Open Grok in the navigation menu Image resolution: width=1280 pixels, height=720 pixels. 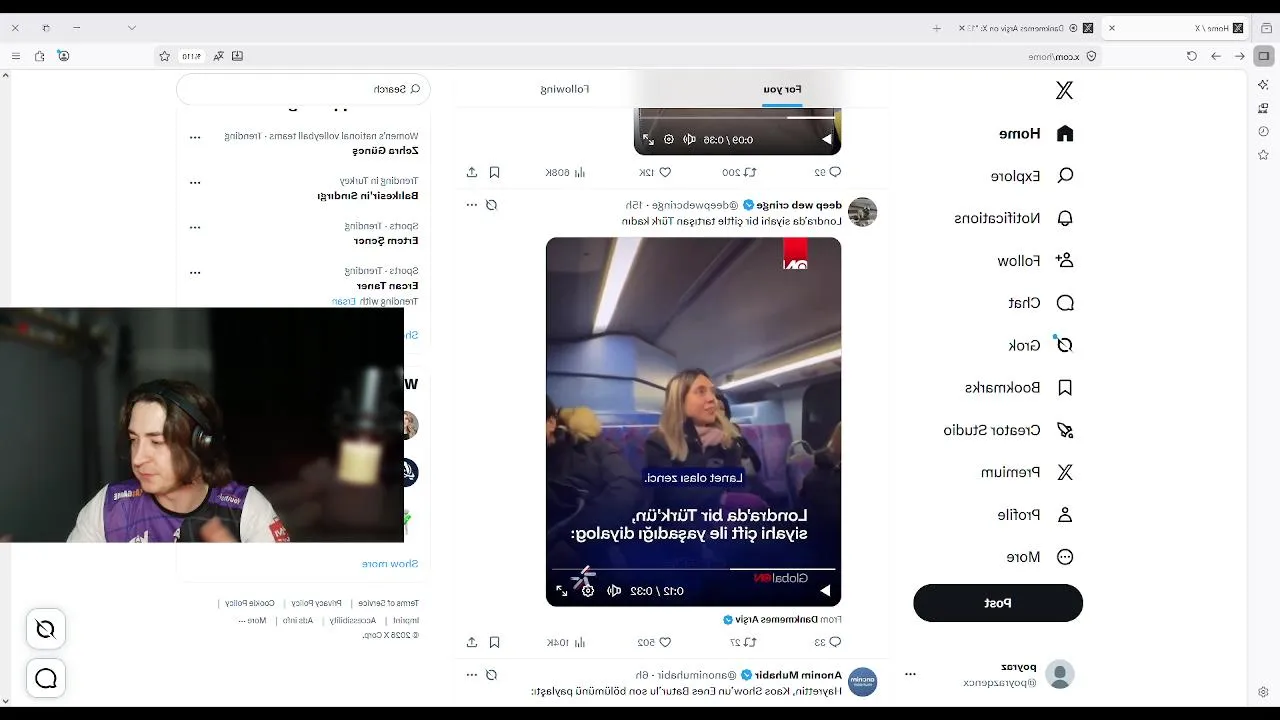[1040, 345]
